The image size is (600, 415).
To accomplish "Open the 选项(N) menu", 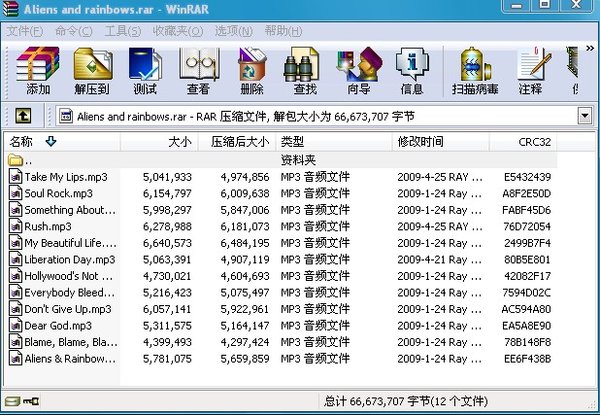I will click(234, 31).
